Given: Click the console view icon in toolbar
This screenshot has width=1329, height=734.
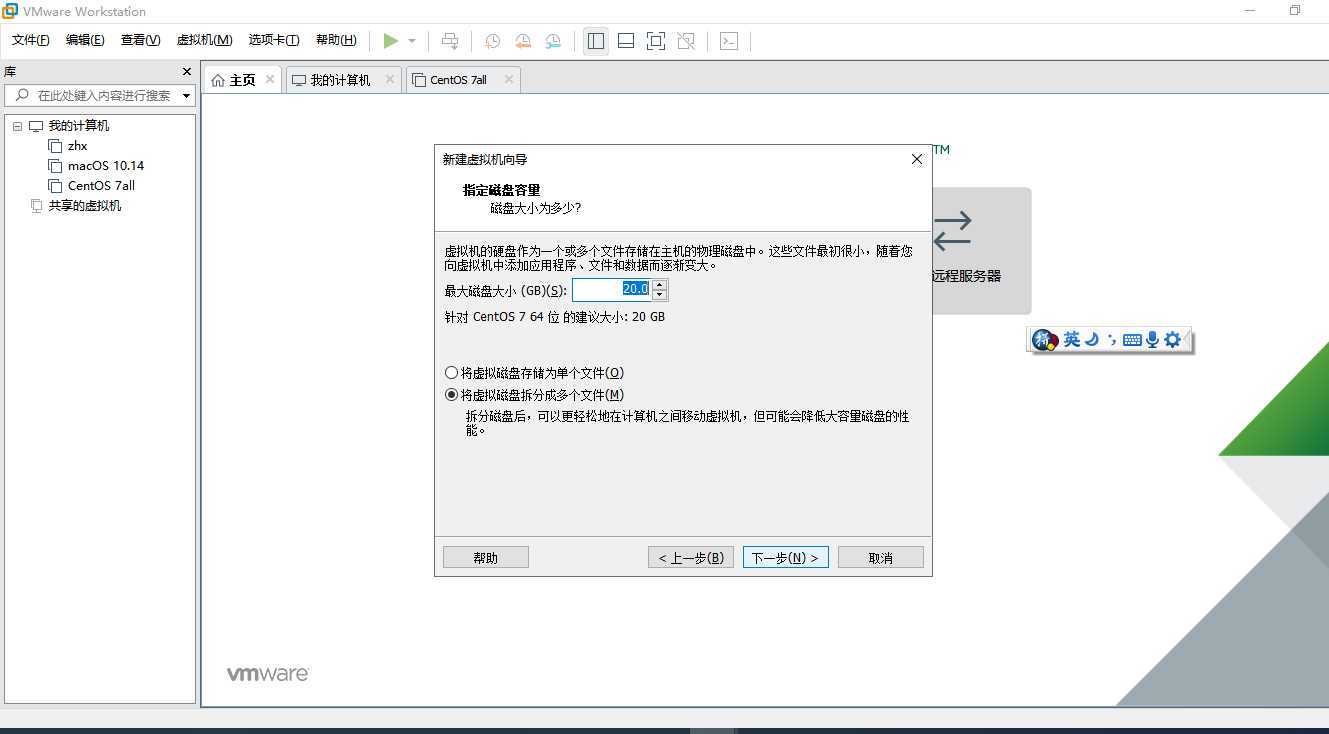Looking at the screenshot, I should [730, 41].
